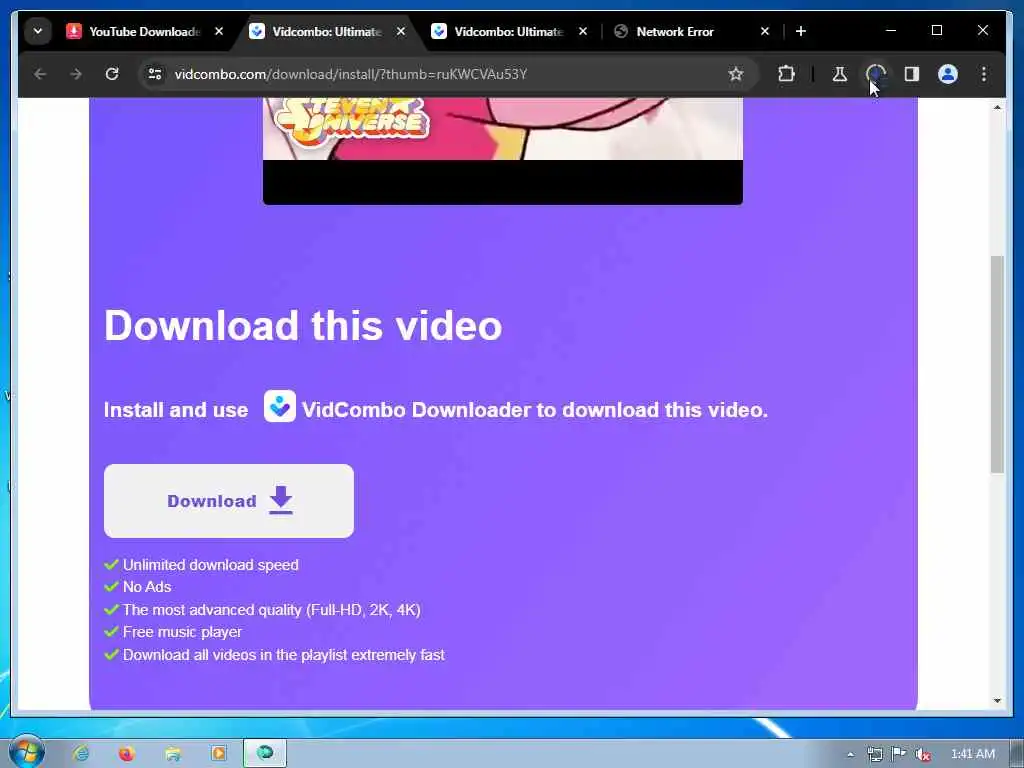Screen dimensions: 1024x768
Task: Click the 'No Ads' feature text
Action: (x=147, y=586)
